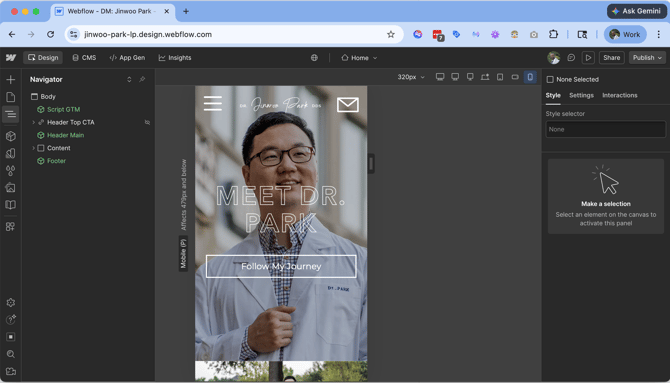Switch to Design mode tab
Viewport: 670px width, 383px height.
coord(43,58)
